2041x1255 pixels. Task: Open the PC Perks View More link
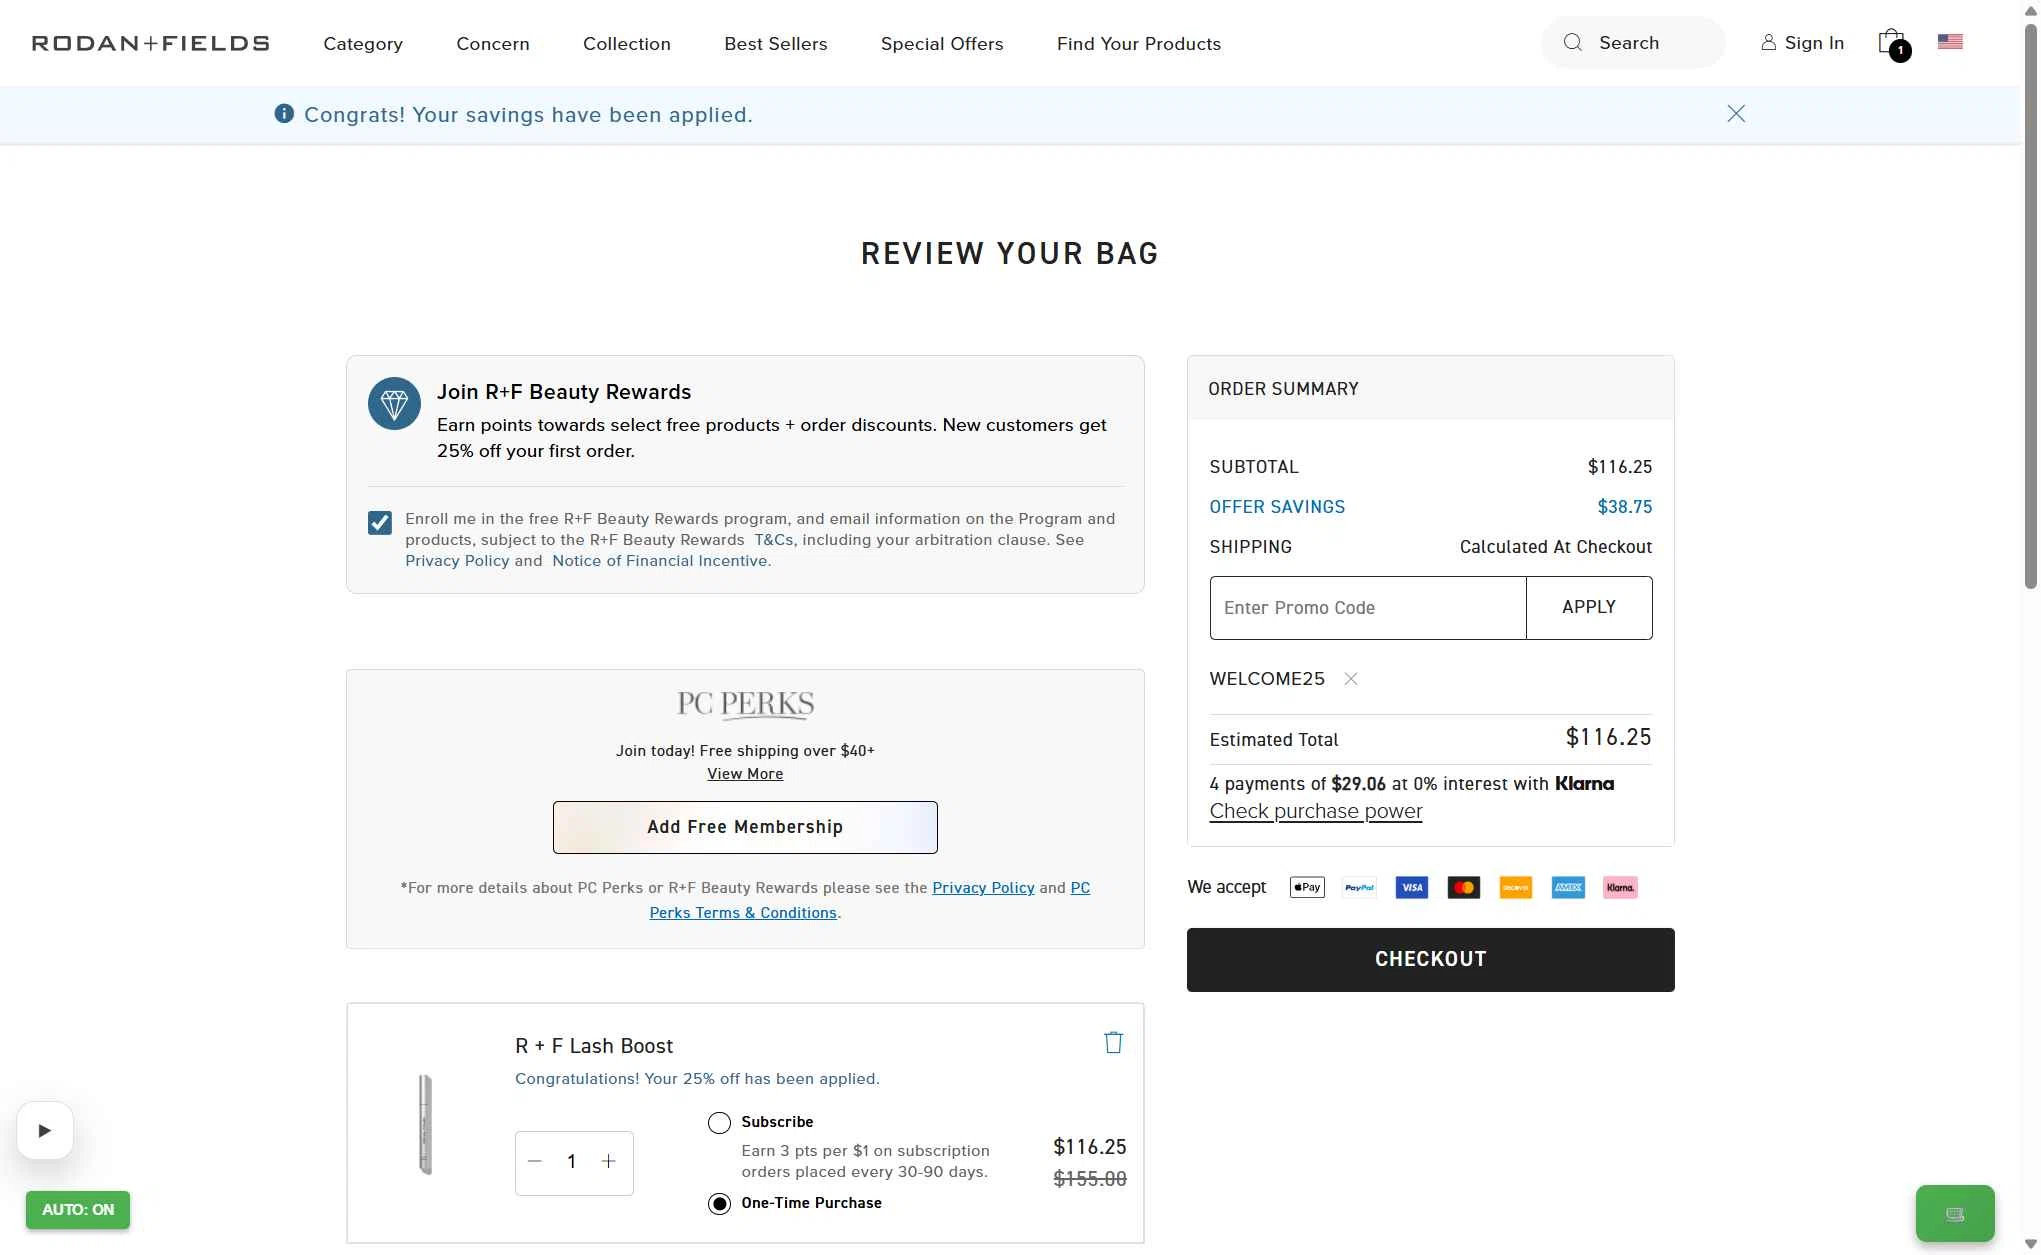pos(745,774)
